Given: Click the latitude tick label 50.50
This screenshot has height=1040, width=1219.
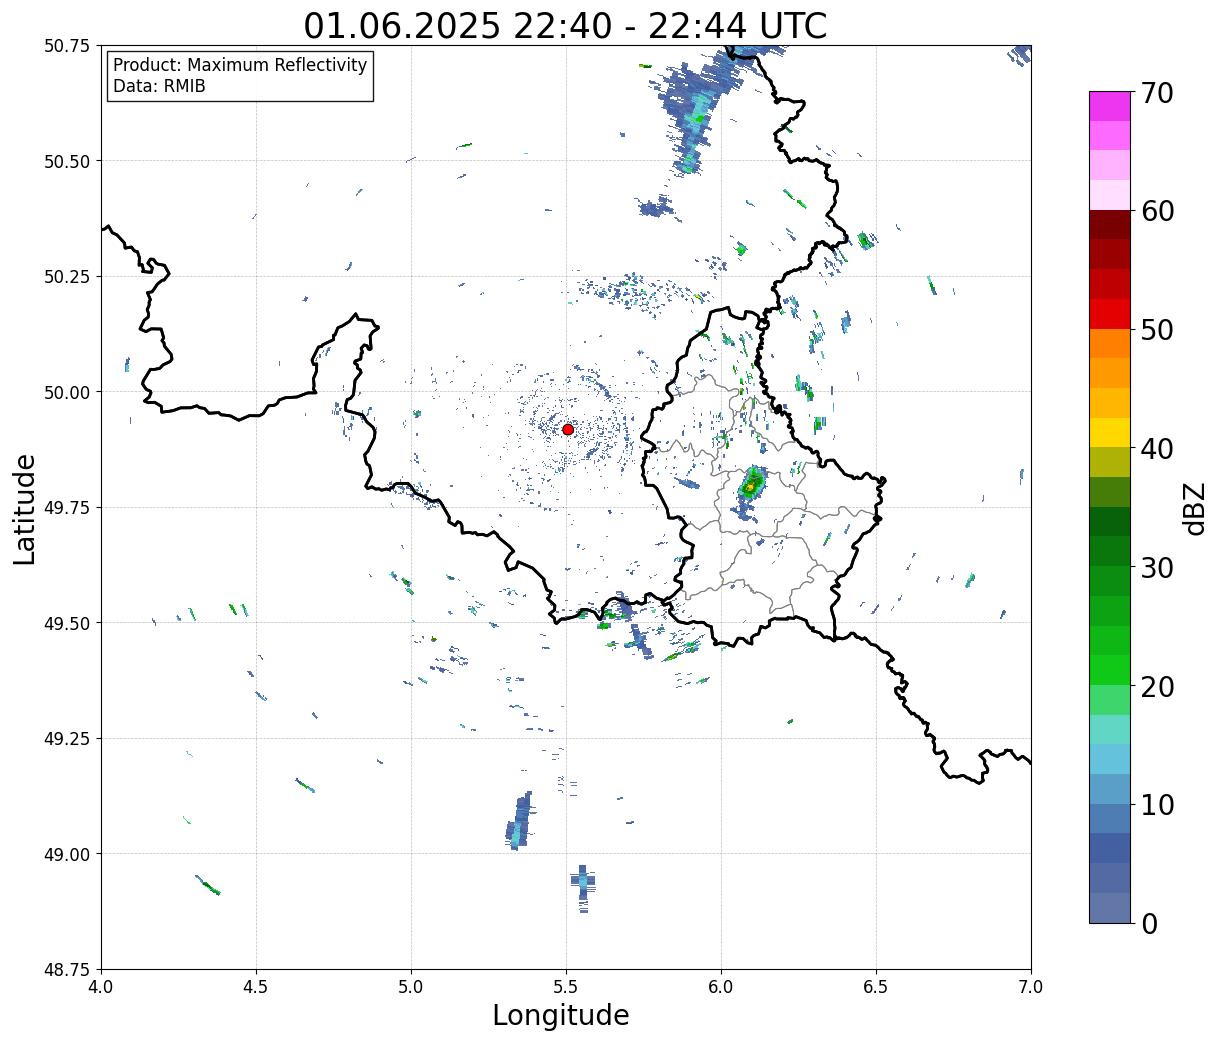Looking at the screenshot, I should pos(67,161).
